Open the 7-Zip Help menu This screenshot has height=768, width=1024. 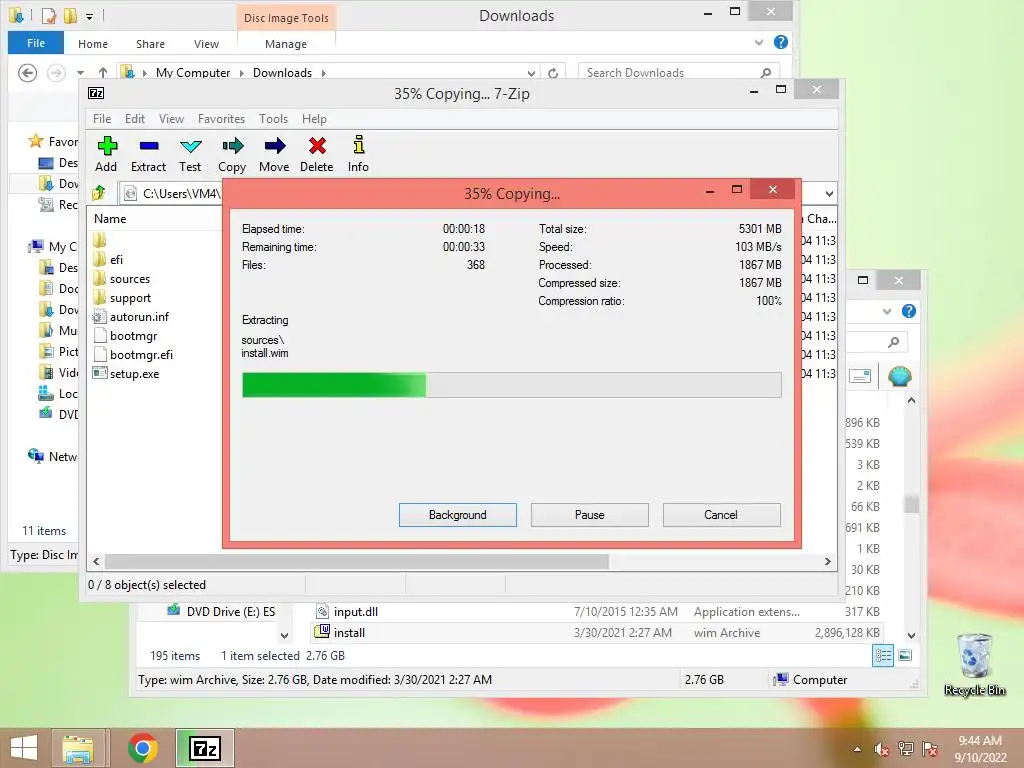(x=314, y=119)
